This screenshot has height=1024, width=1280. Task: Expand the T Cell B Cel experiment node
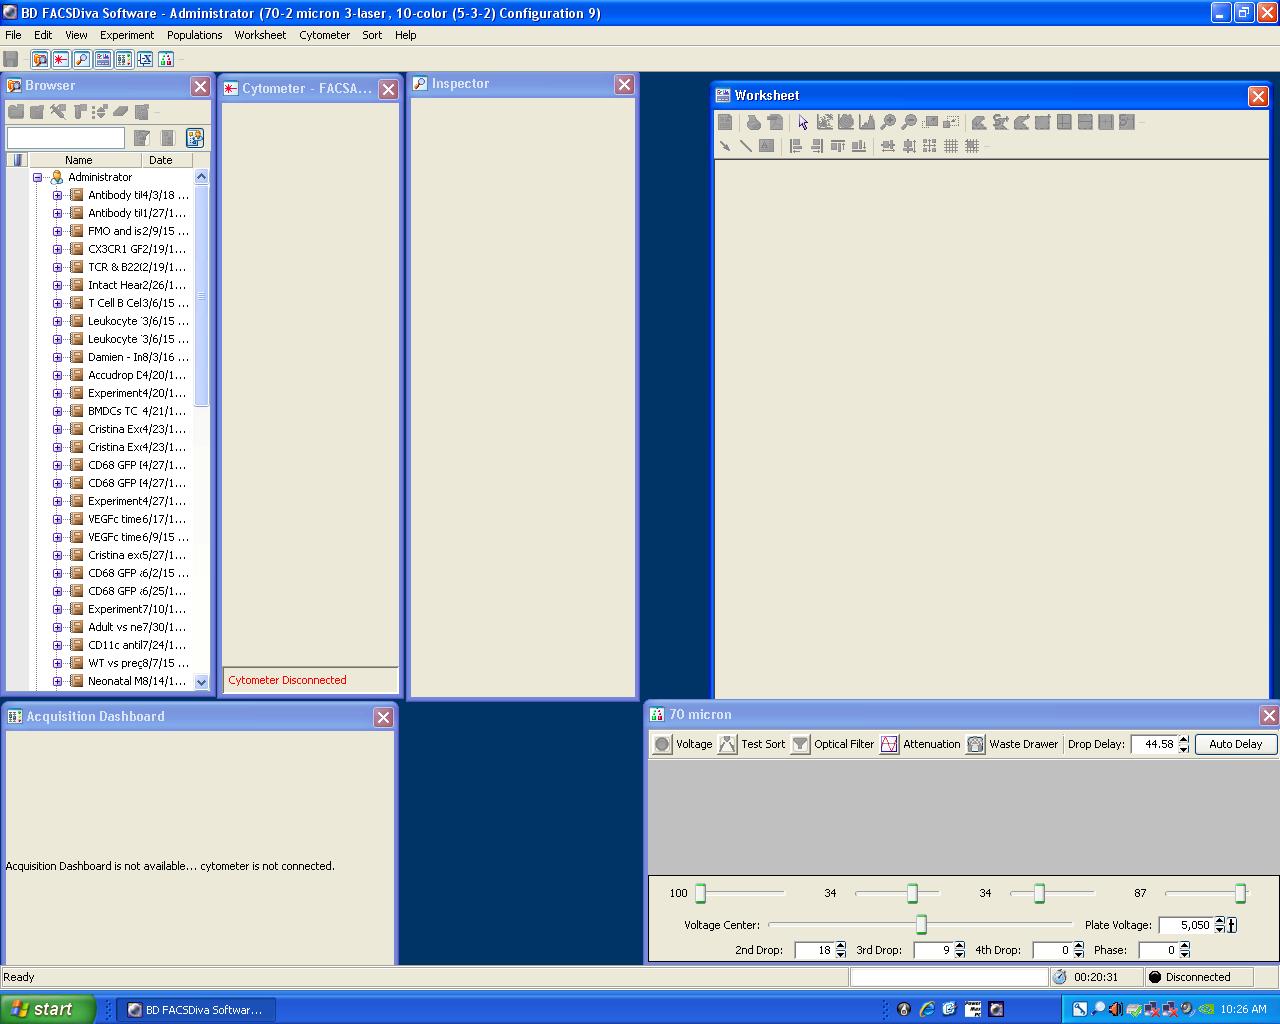(x=57, y=303)
